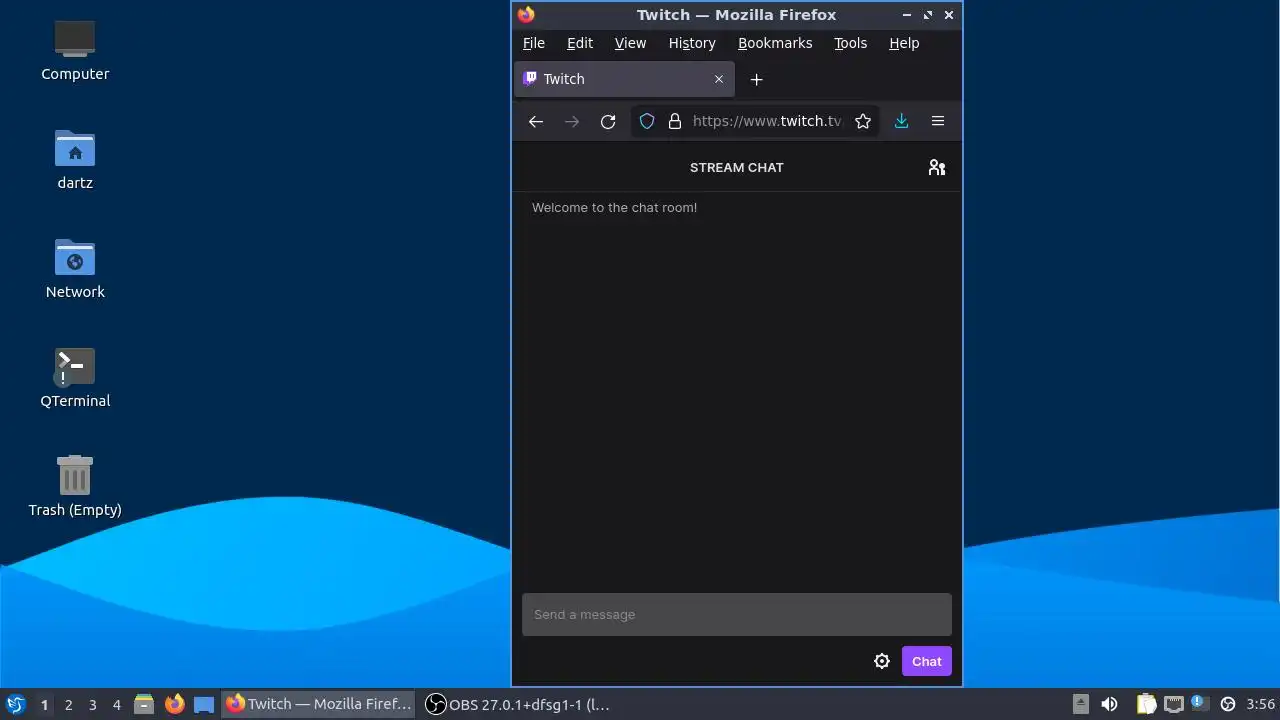
Task: Open the LXQt start menu
Action: pyautogui.click(x=15, y=704)
